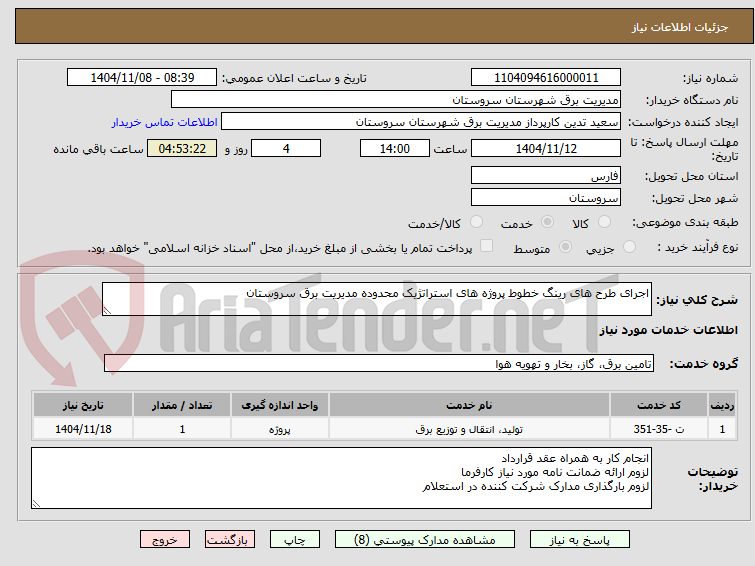The image size is (755, 566).
Task: Click the بازگشت back button
Action: pyautogui.click(x=230, y=540)
